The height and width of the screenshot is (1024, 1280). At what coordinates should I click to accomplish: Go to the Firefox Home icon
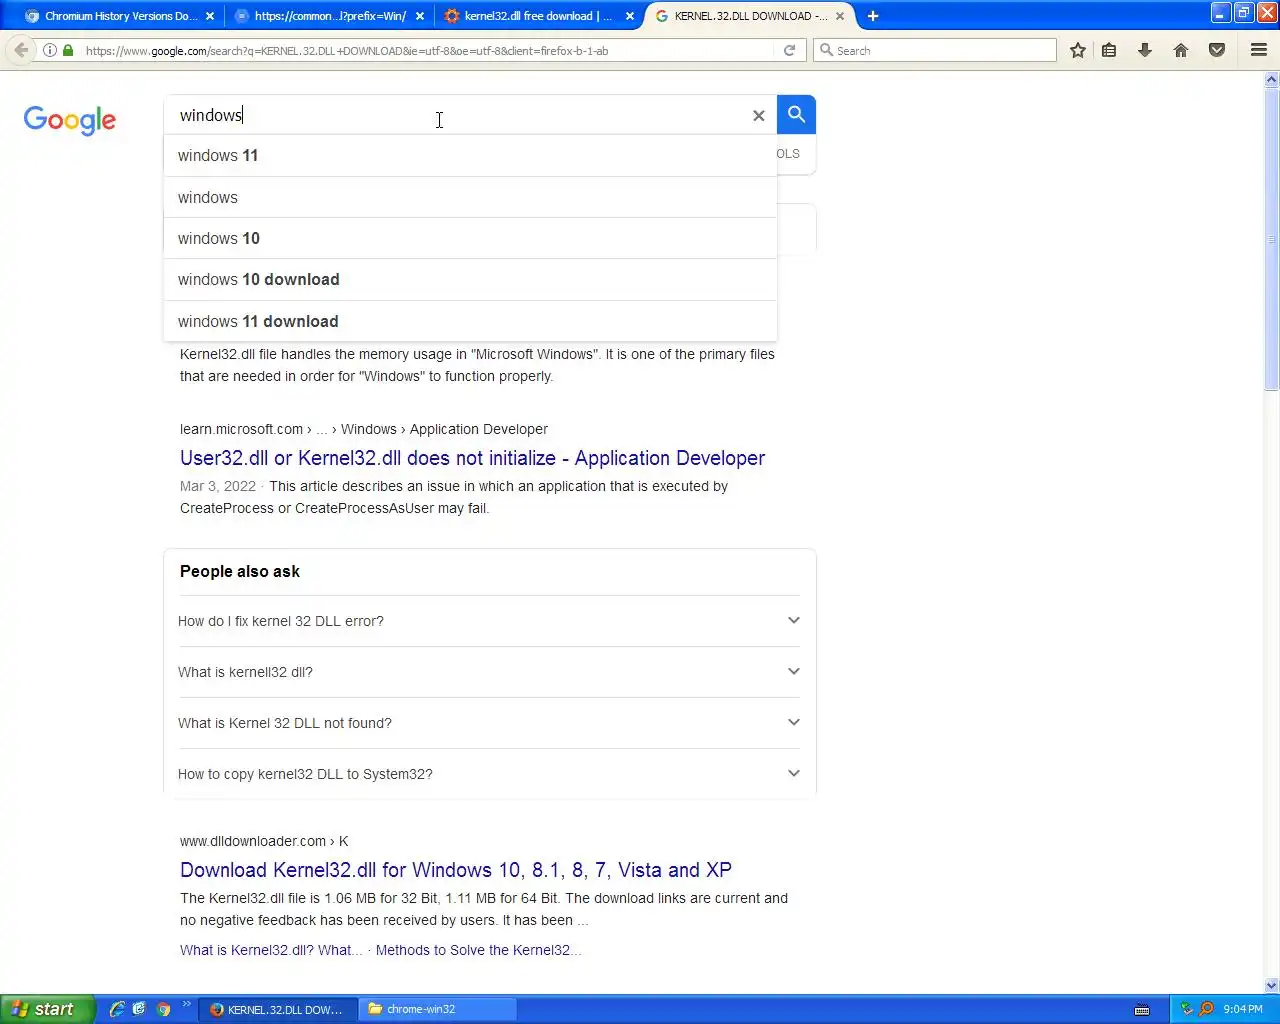coord(1181,50)
